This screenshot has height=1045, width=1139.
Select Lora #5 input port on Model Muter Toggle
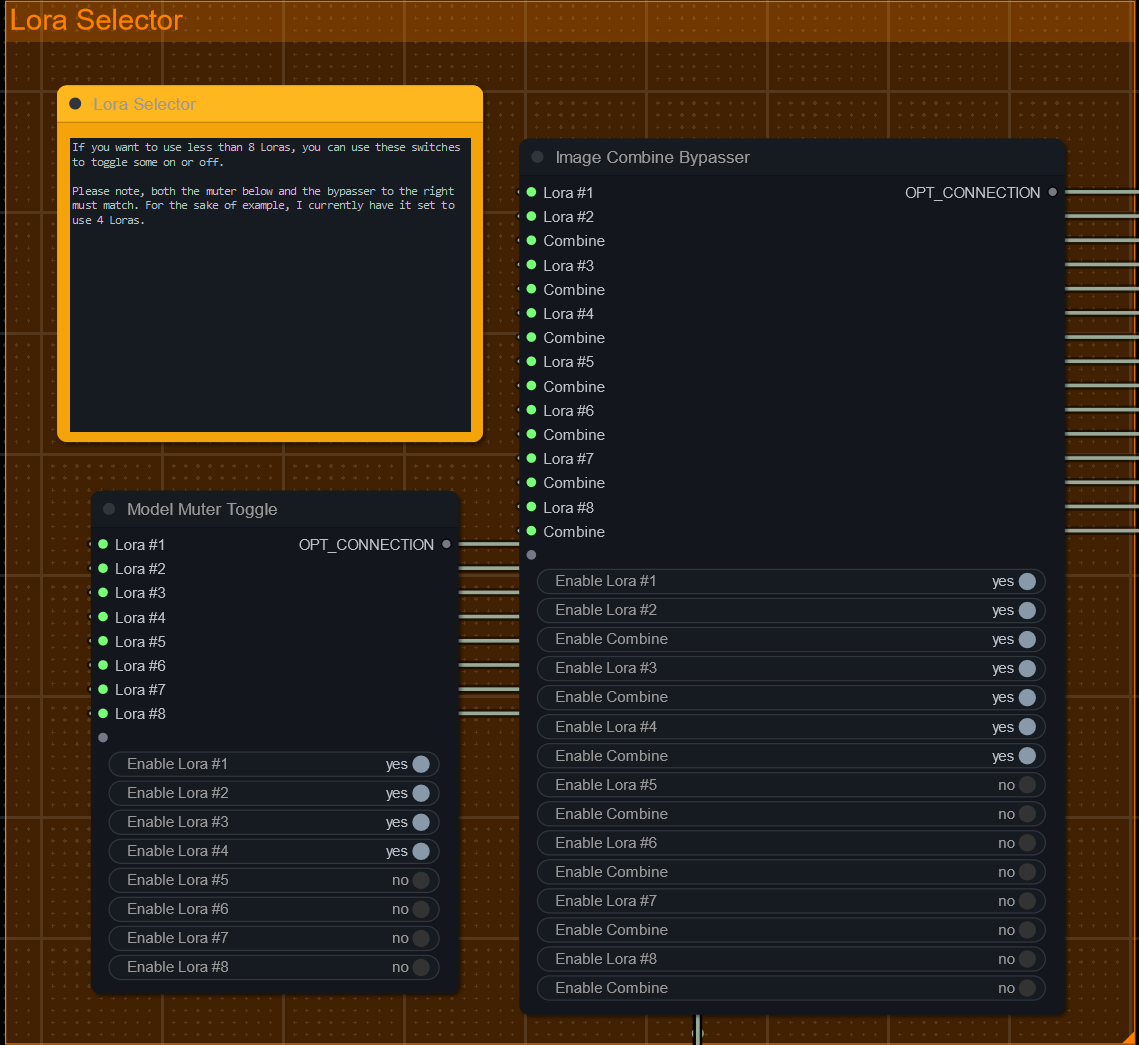103,641
